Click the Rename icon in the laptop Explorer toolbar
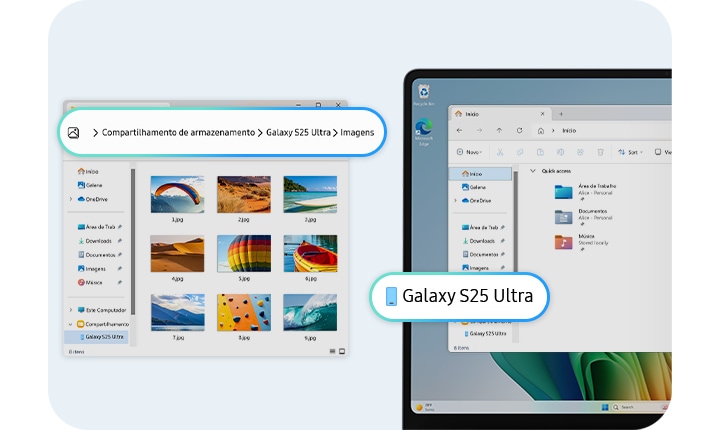720x430 pixels. tap(560, 152)
